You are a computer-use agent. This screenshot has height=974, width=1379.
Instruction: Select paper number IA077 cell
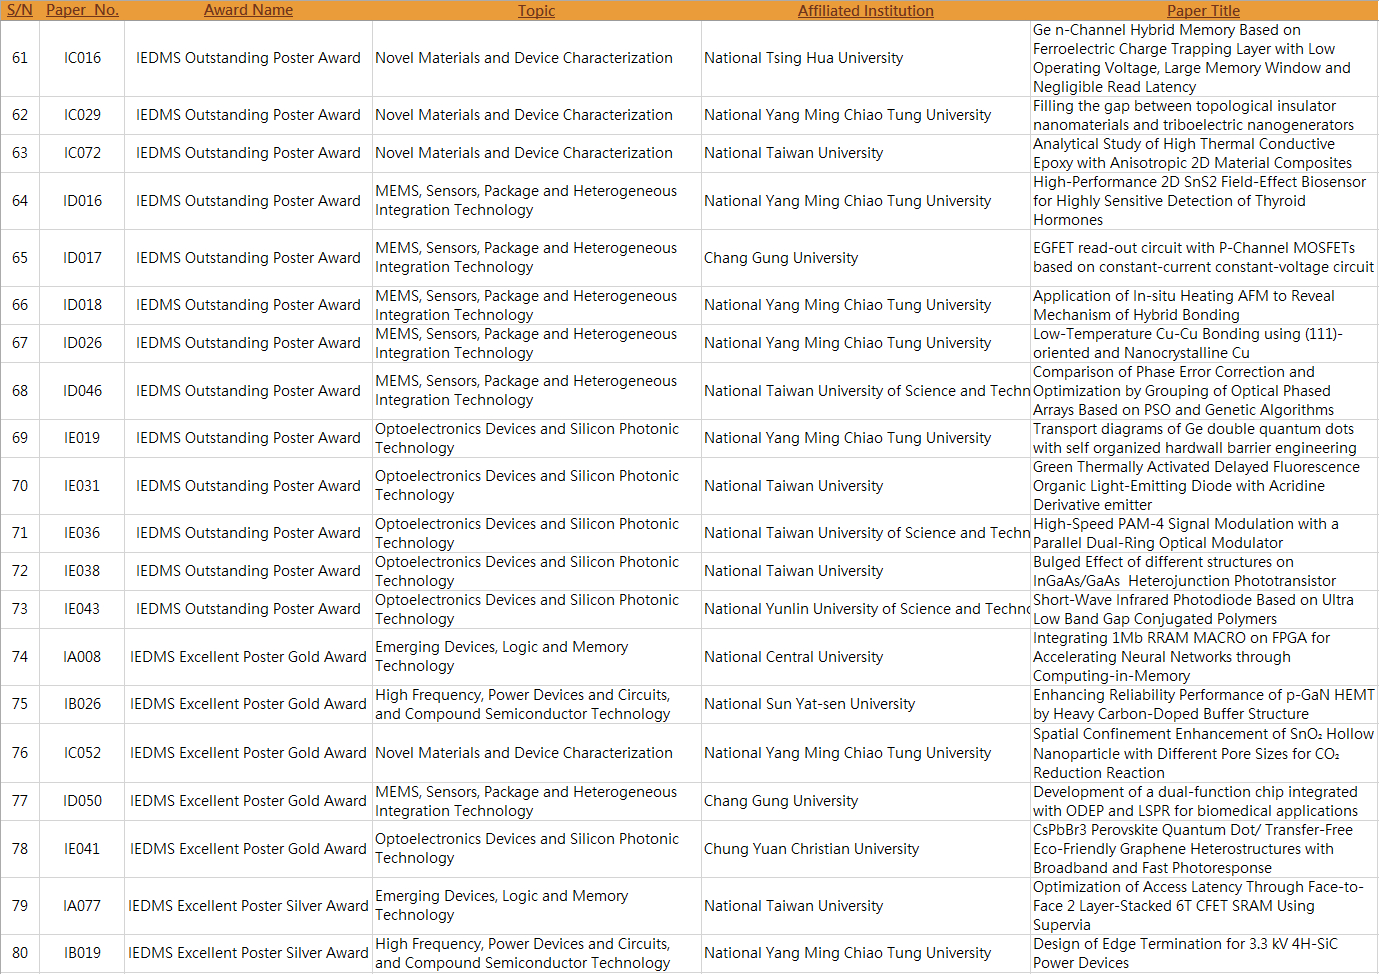[82, 906]
